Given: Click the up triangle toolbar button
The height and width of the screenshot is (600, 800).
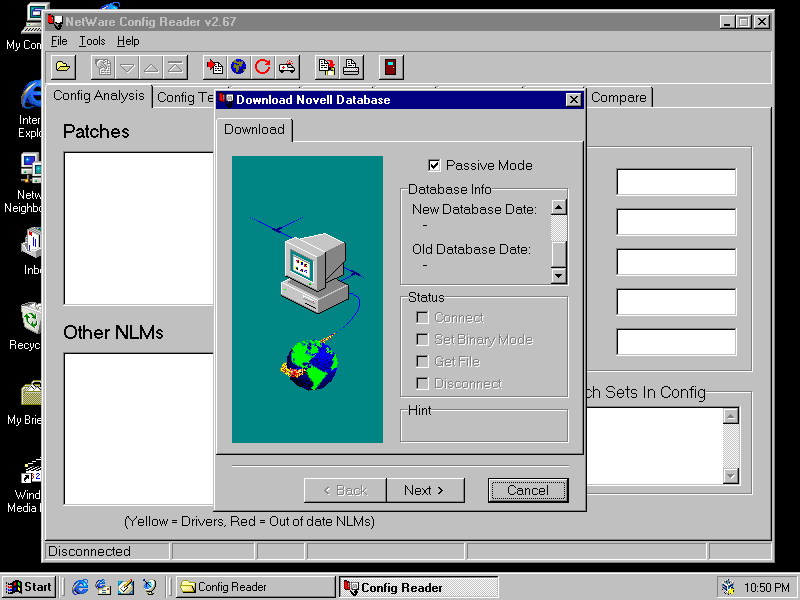Looking at the screenshot, I should click(x=151, y=67).
